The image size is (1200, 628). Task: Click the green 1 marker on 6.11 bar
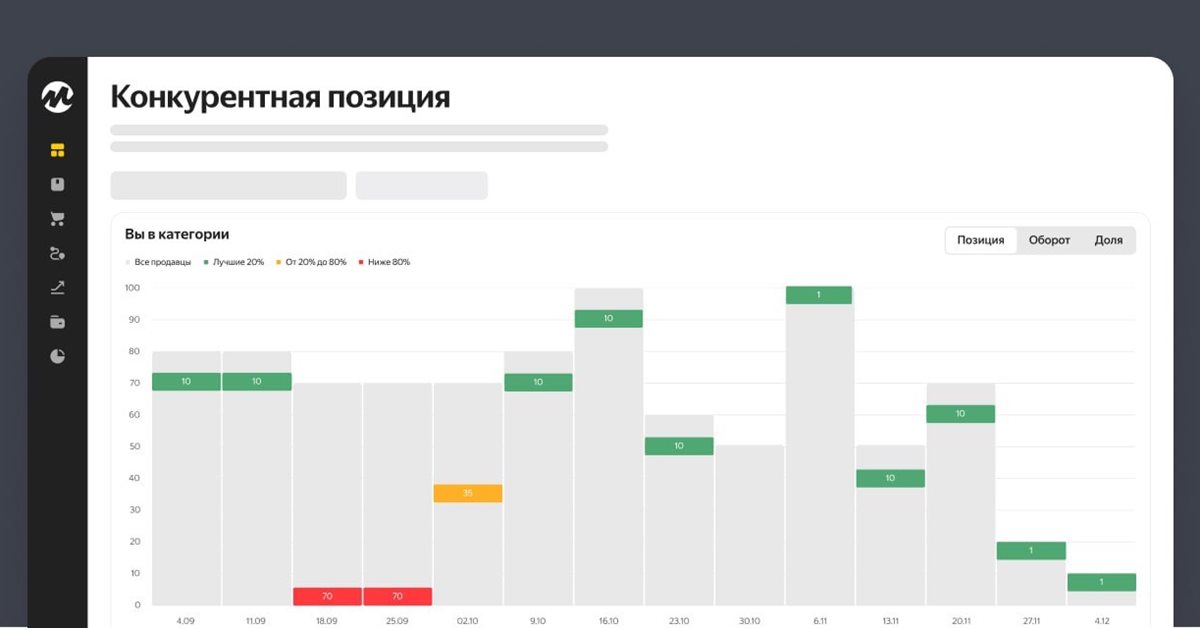819,295
